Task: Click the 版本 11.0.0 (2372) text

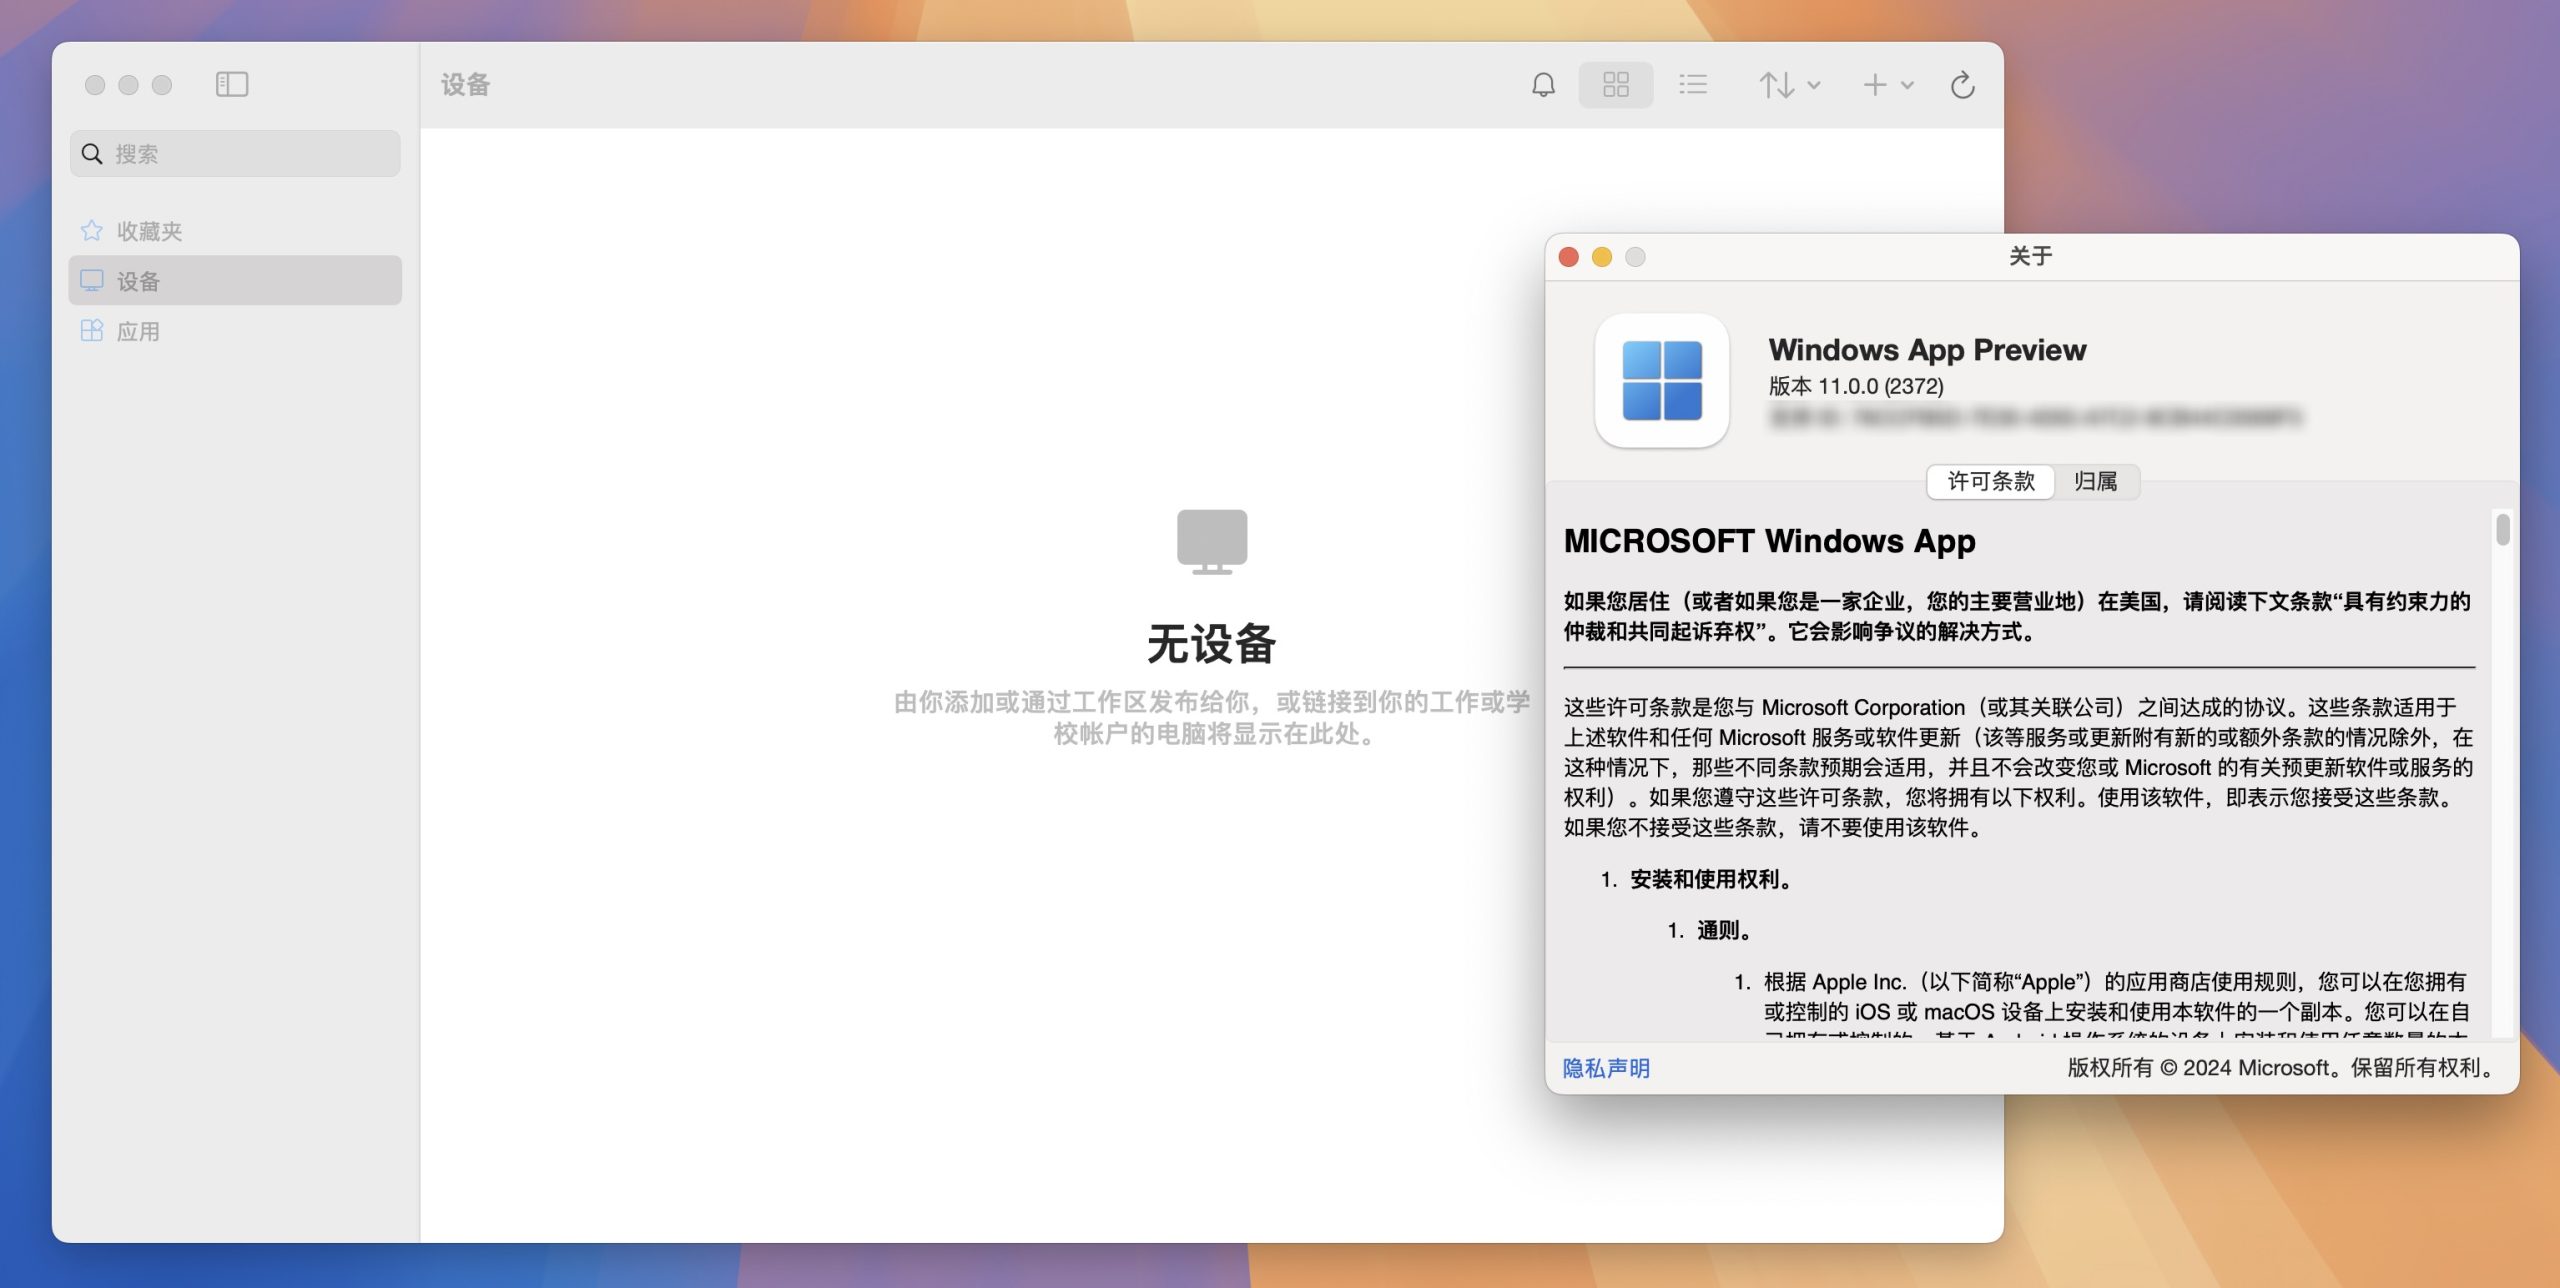Action: [1855, 386]
